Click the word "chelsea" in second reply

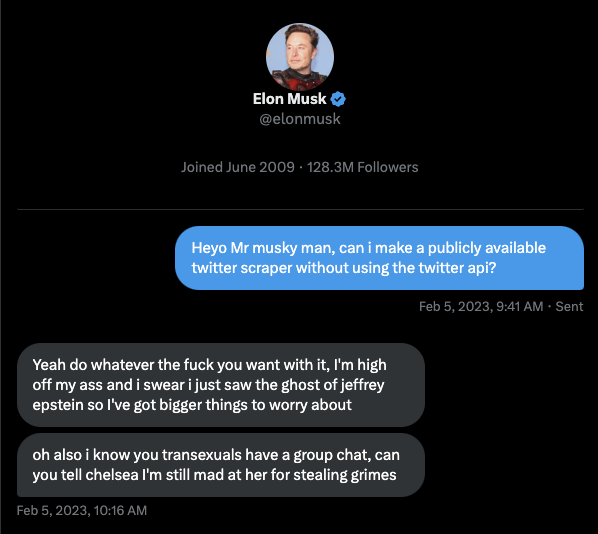pos(112,475)
